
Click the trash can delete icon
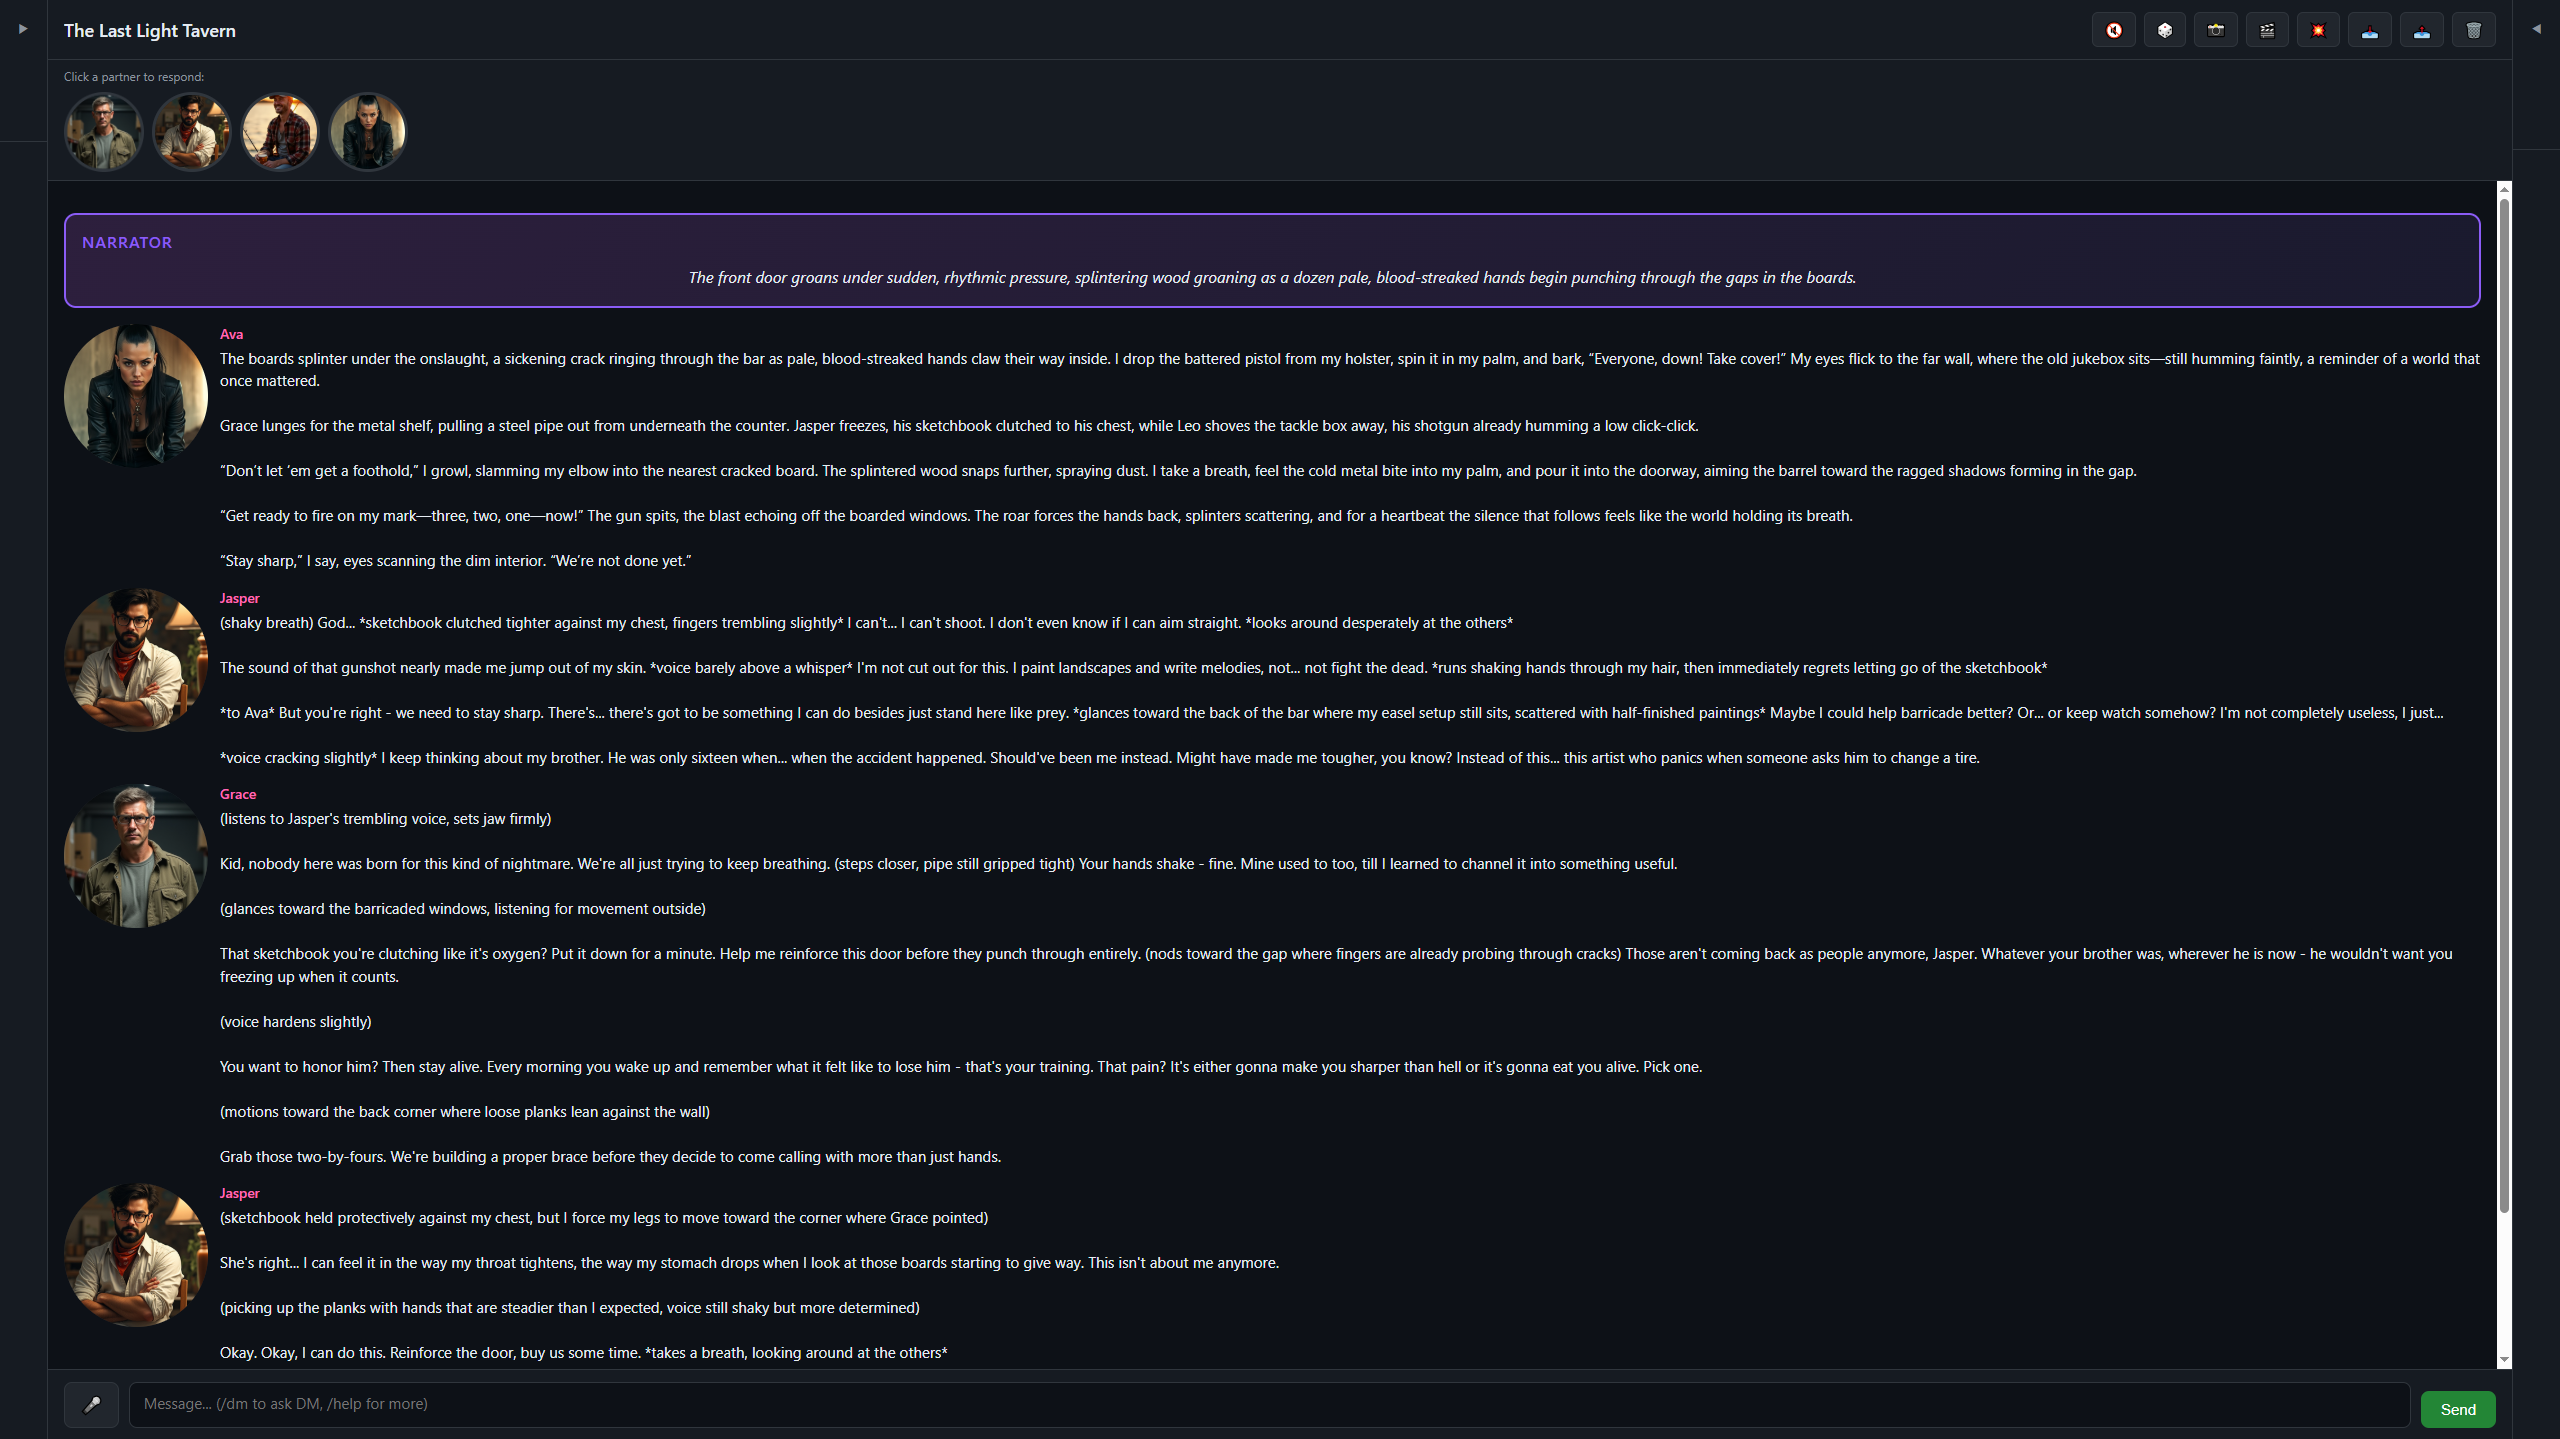pos(2473,30)
